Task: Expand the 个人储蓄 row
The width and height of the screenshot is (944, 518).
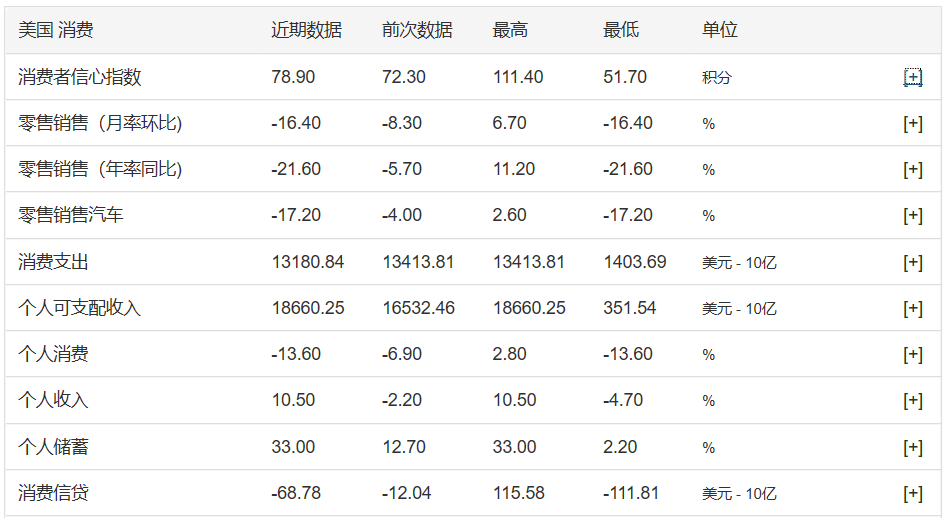Action: coord(912,447)
